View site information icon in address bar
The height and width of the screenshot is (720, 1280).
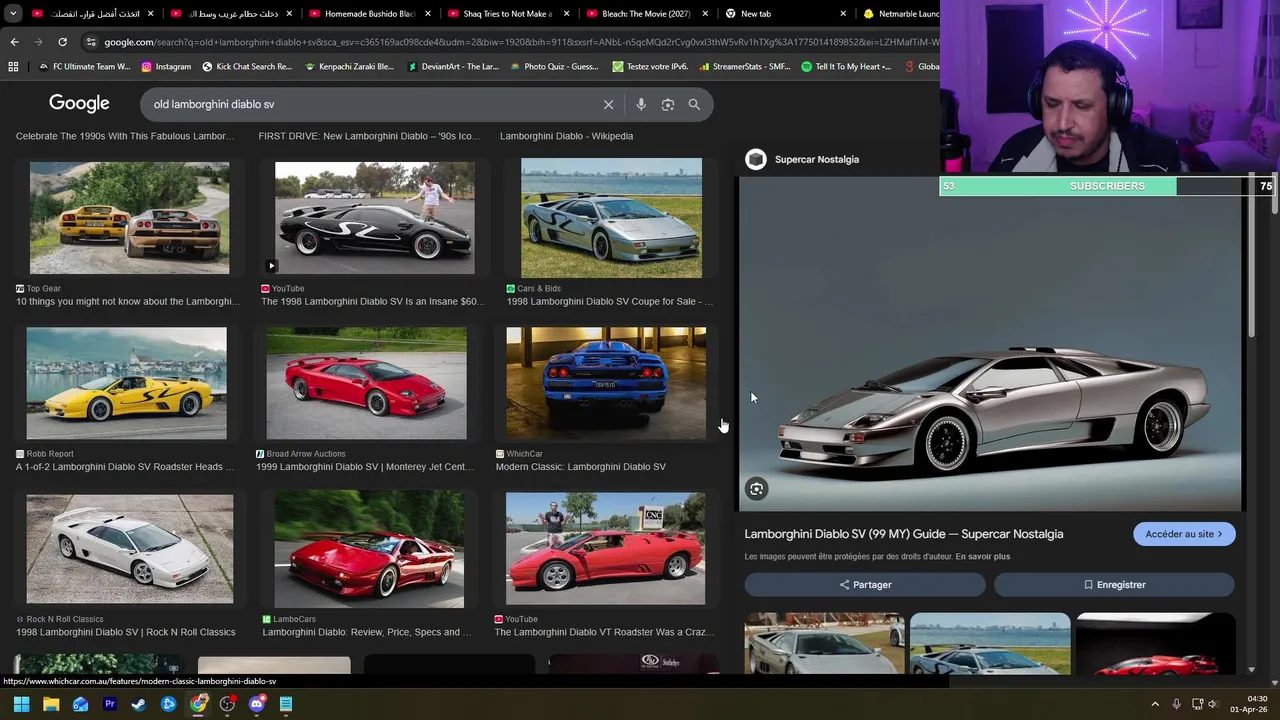(91, 42)
